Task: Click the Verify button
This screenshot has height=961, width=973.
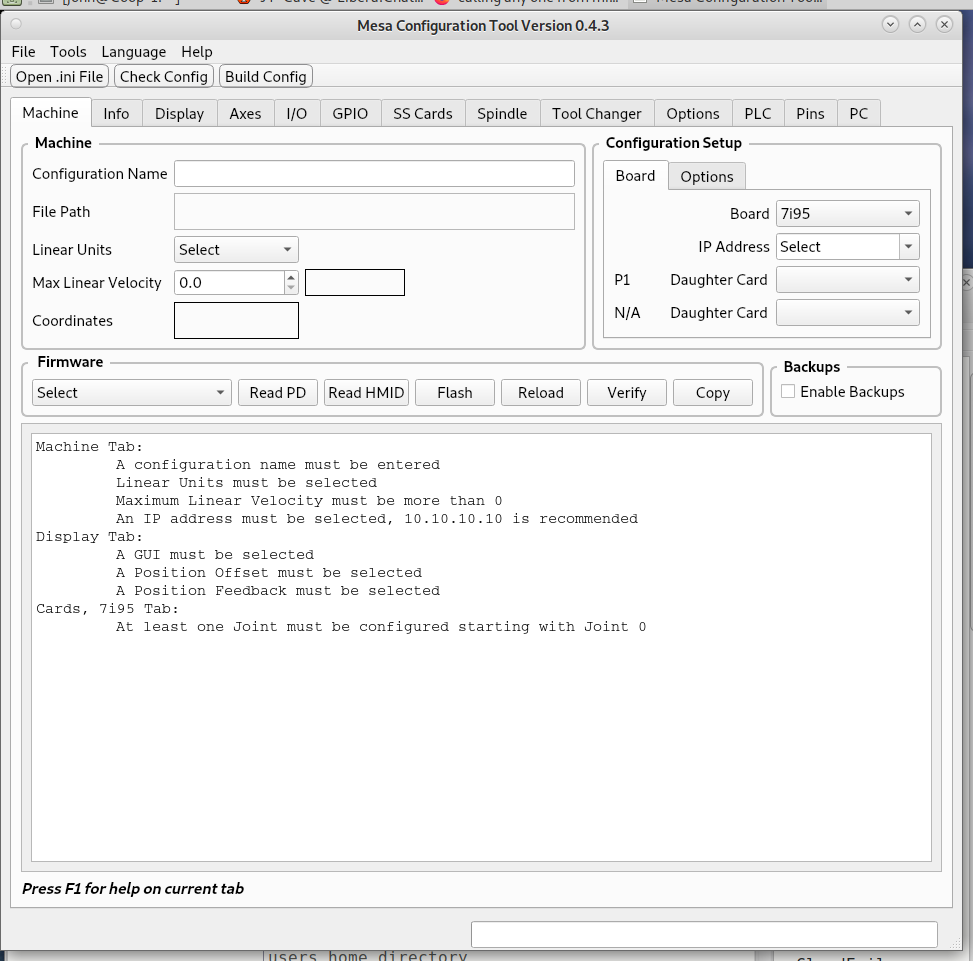Action: coord(627,393)
